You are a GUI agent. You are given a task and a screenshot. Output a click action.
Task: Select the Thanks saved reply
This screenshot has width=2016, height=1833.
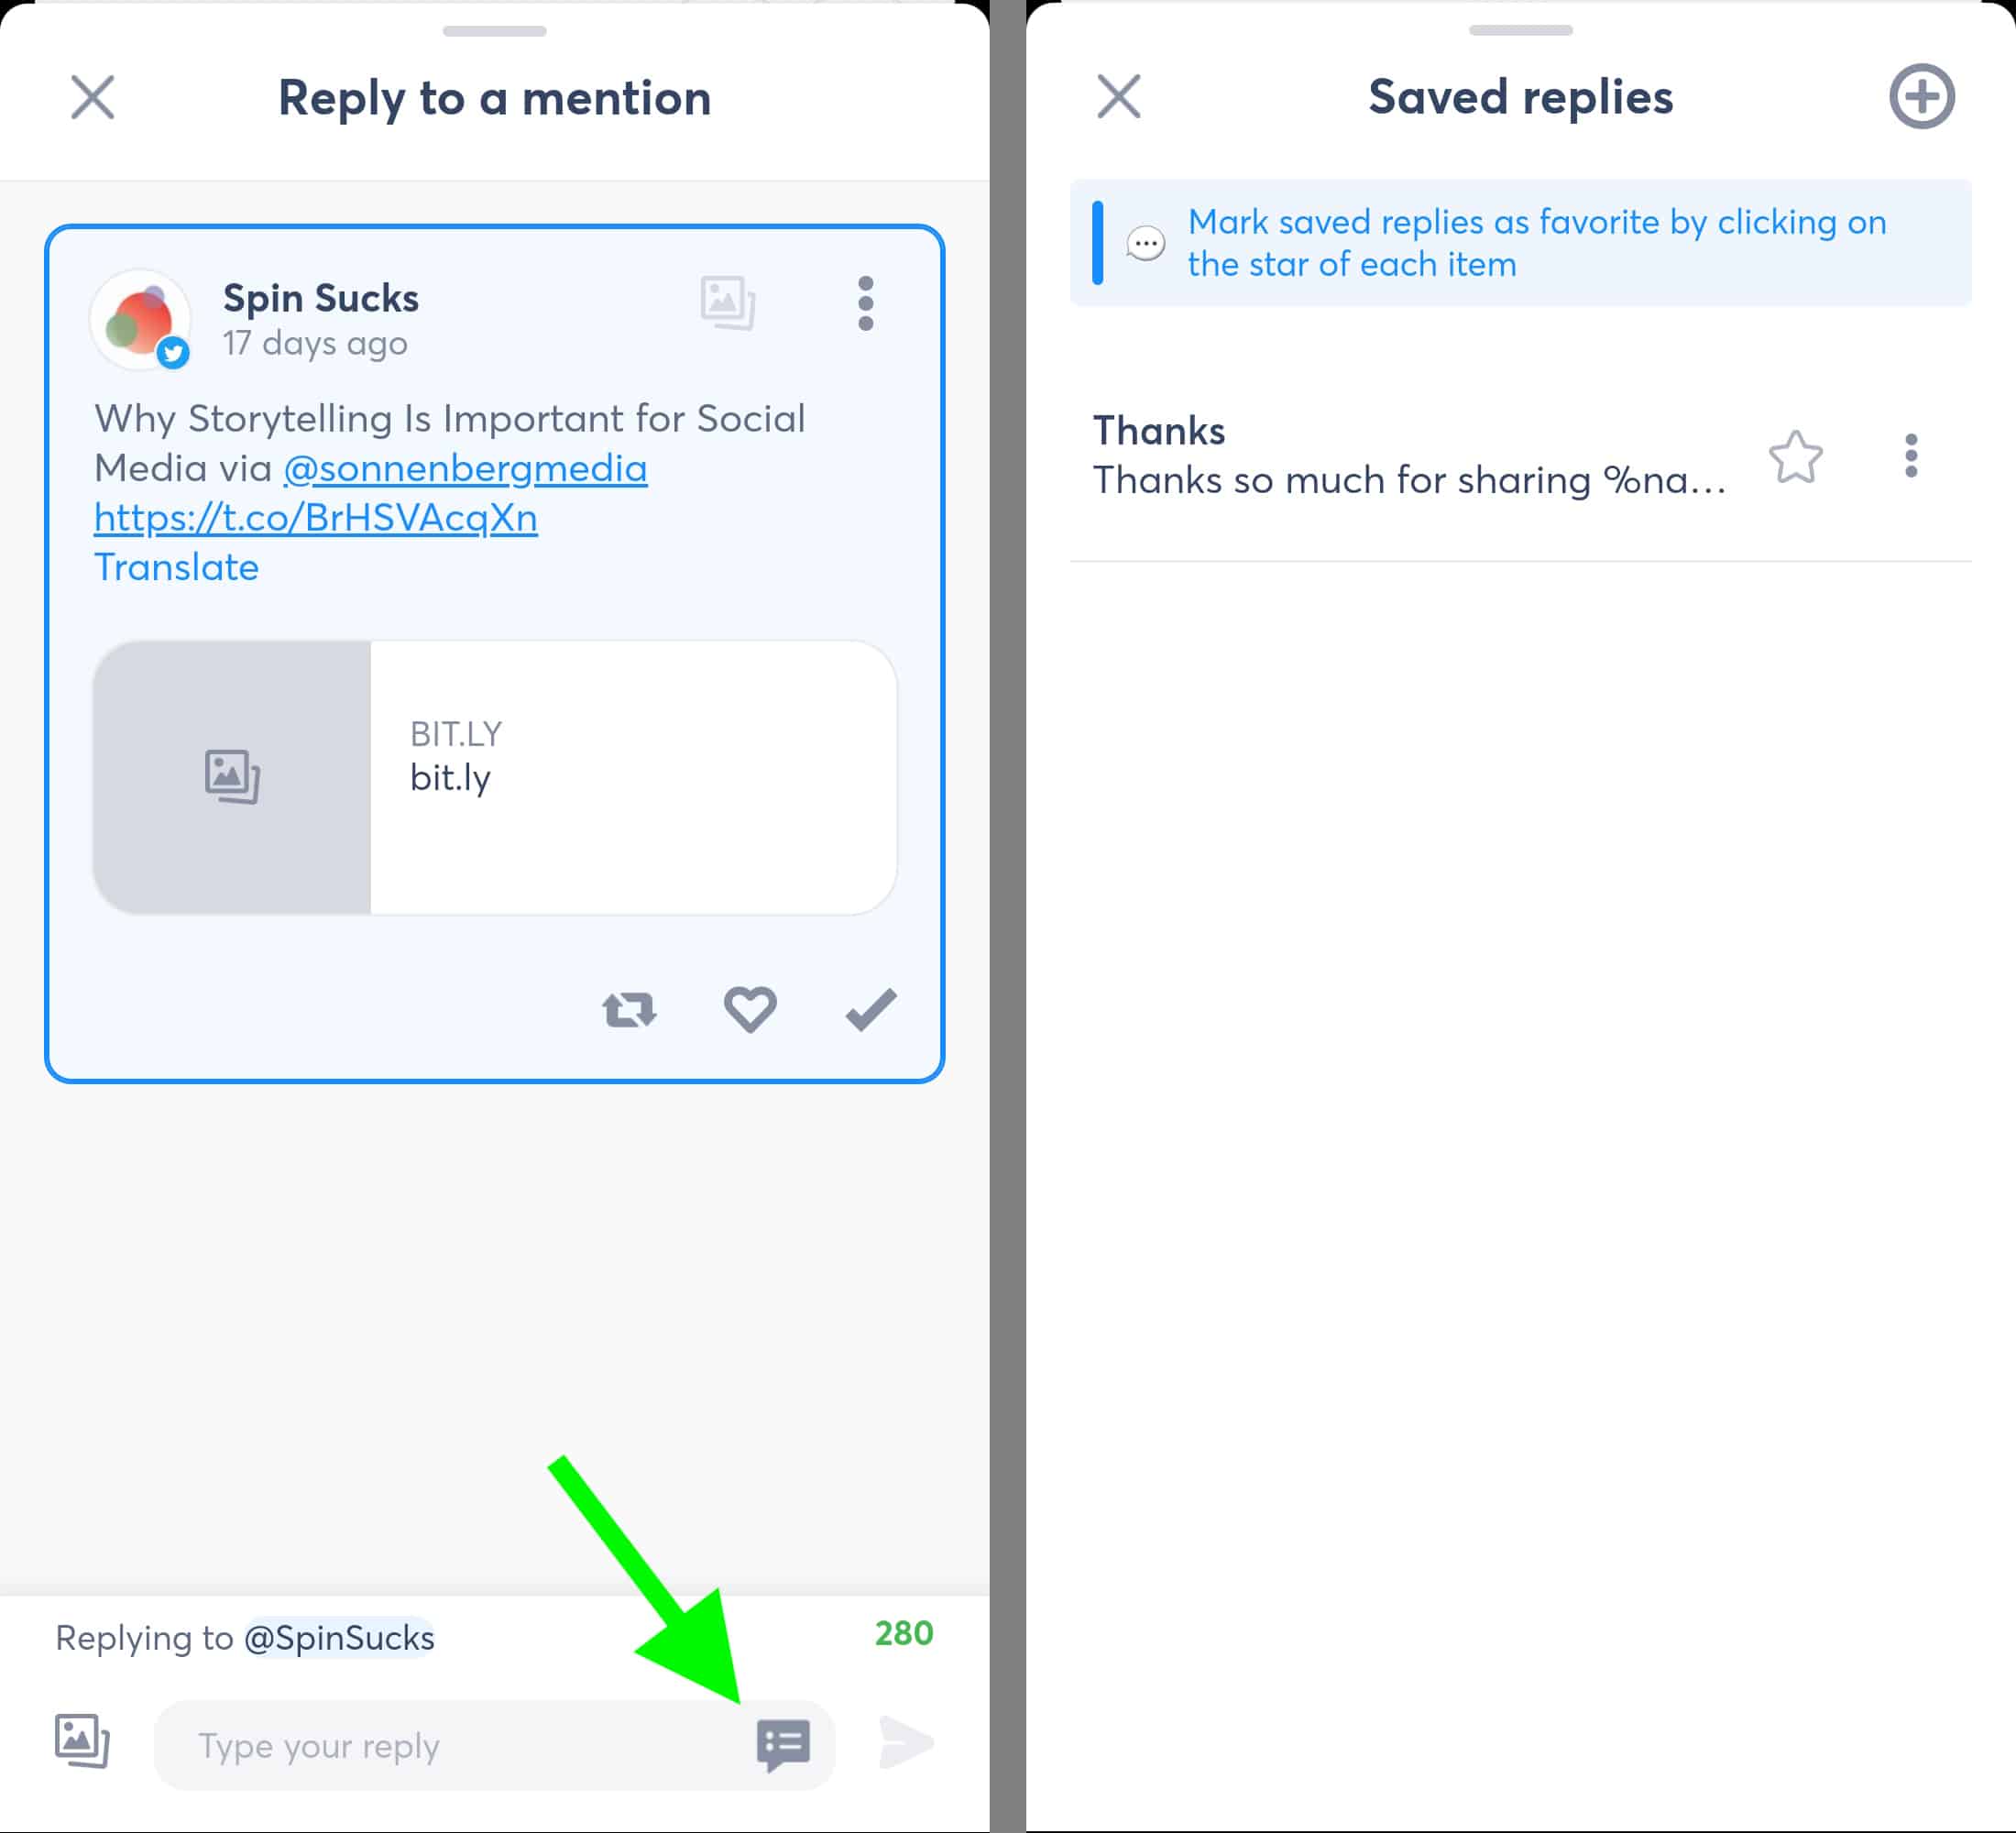1410,456
